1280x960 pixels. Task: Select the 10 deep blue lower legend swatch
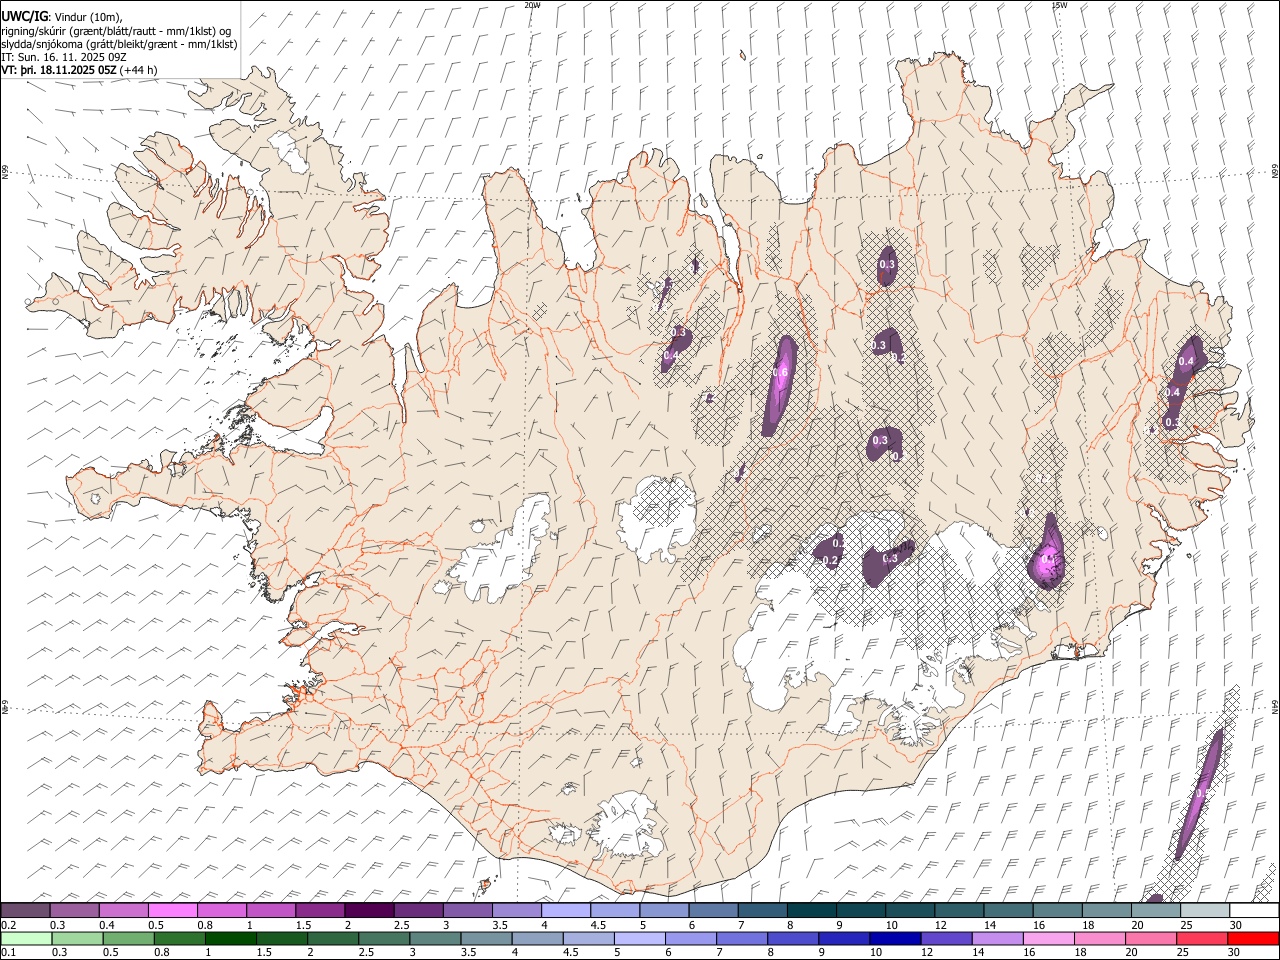[x=895, y=939]
